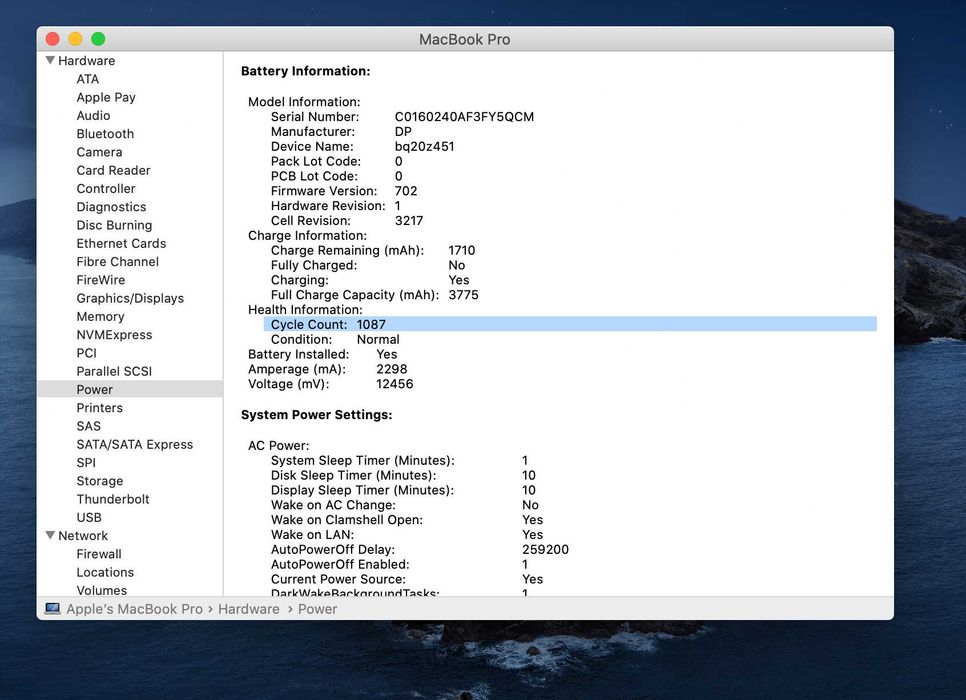Select Ethernet Cards in sidebar
Viewport: 966px width, 700px height.
click(x=121, y=243)
